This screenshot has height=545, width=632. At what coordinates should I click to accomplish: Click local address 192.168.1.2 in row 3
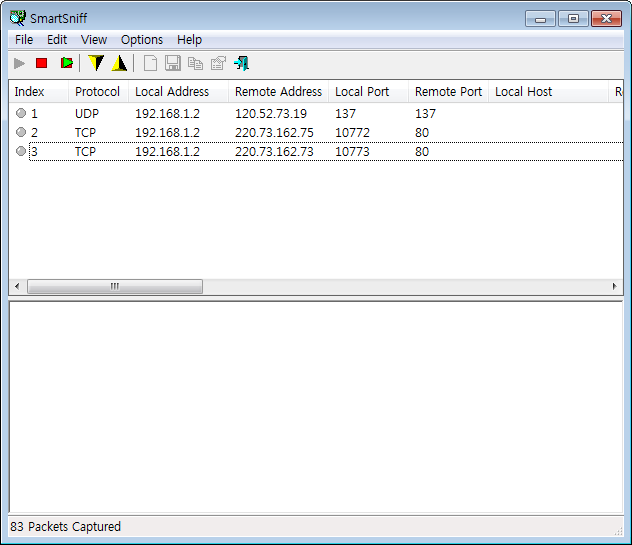[x=167, y=152]
